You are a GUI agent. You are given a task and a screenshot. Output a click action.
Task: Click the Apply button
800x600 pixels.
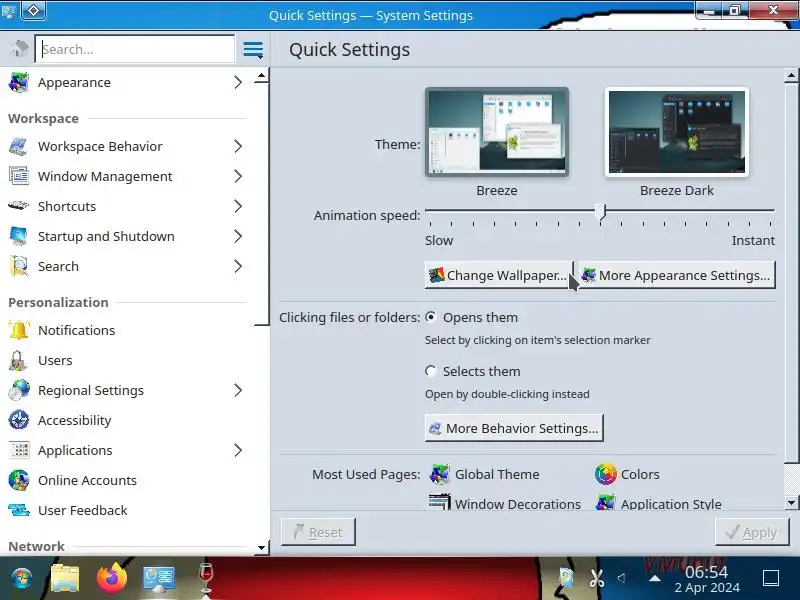(752, 532)
